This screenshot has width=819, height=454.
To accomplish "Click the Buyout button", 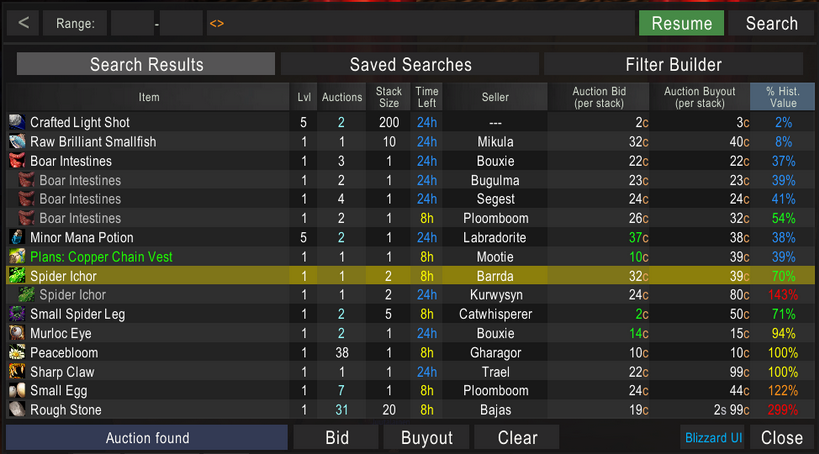I will click(x=427, y=438).
